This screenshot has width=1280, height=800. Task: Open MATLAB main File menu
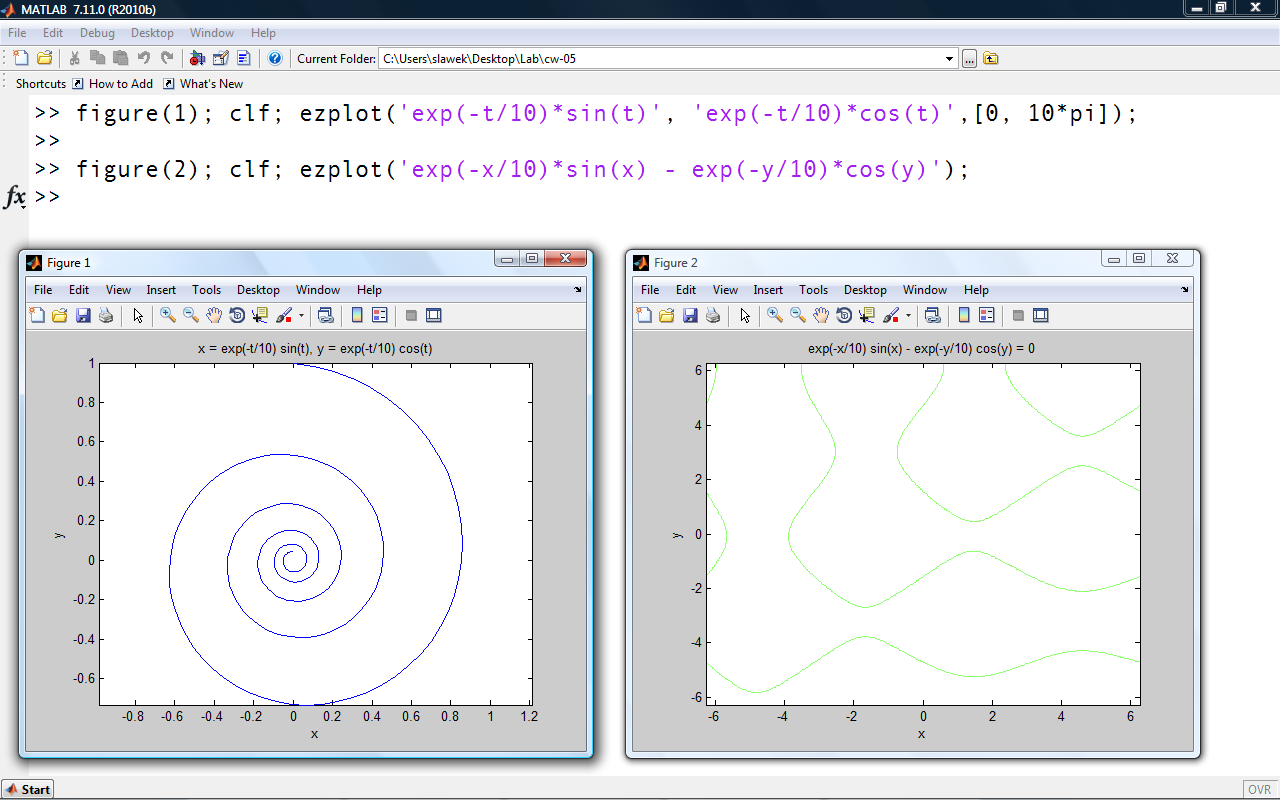coord(17,33)
